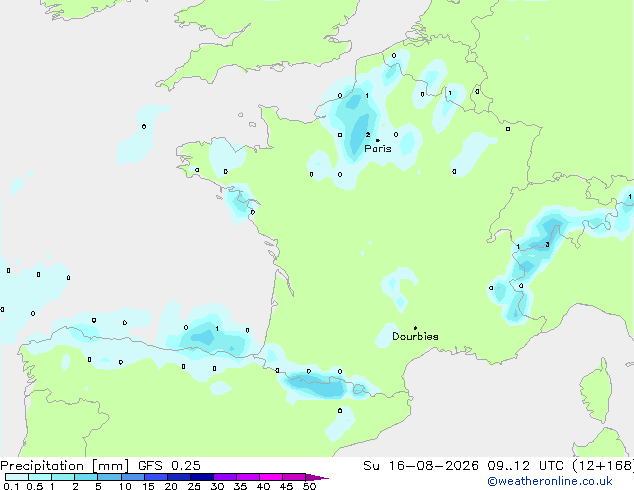Screen dimensions: 634x490
Task: Click the '30' legend scale label
Action: (x=217, y=486)
